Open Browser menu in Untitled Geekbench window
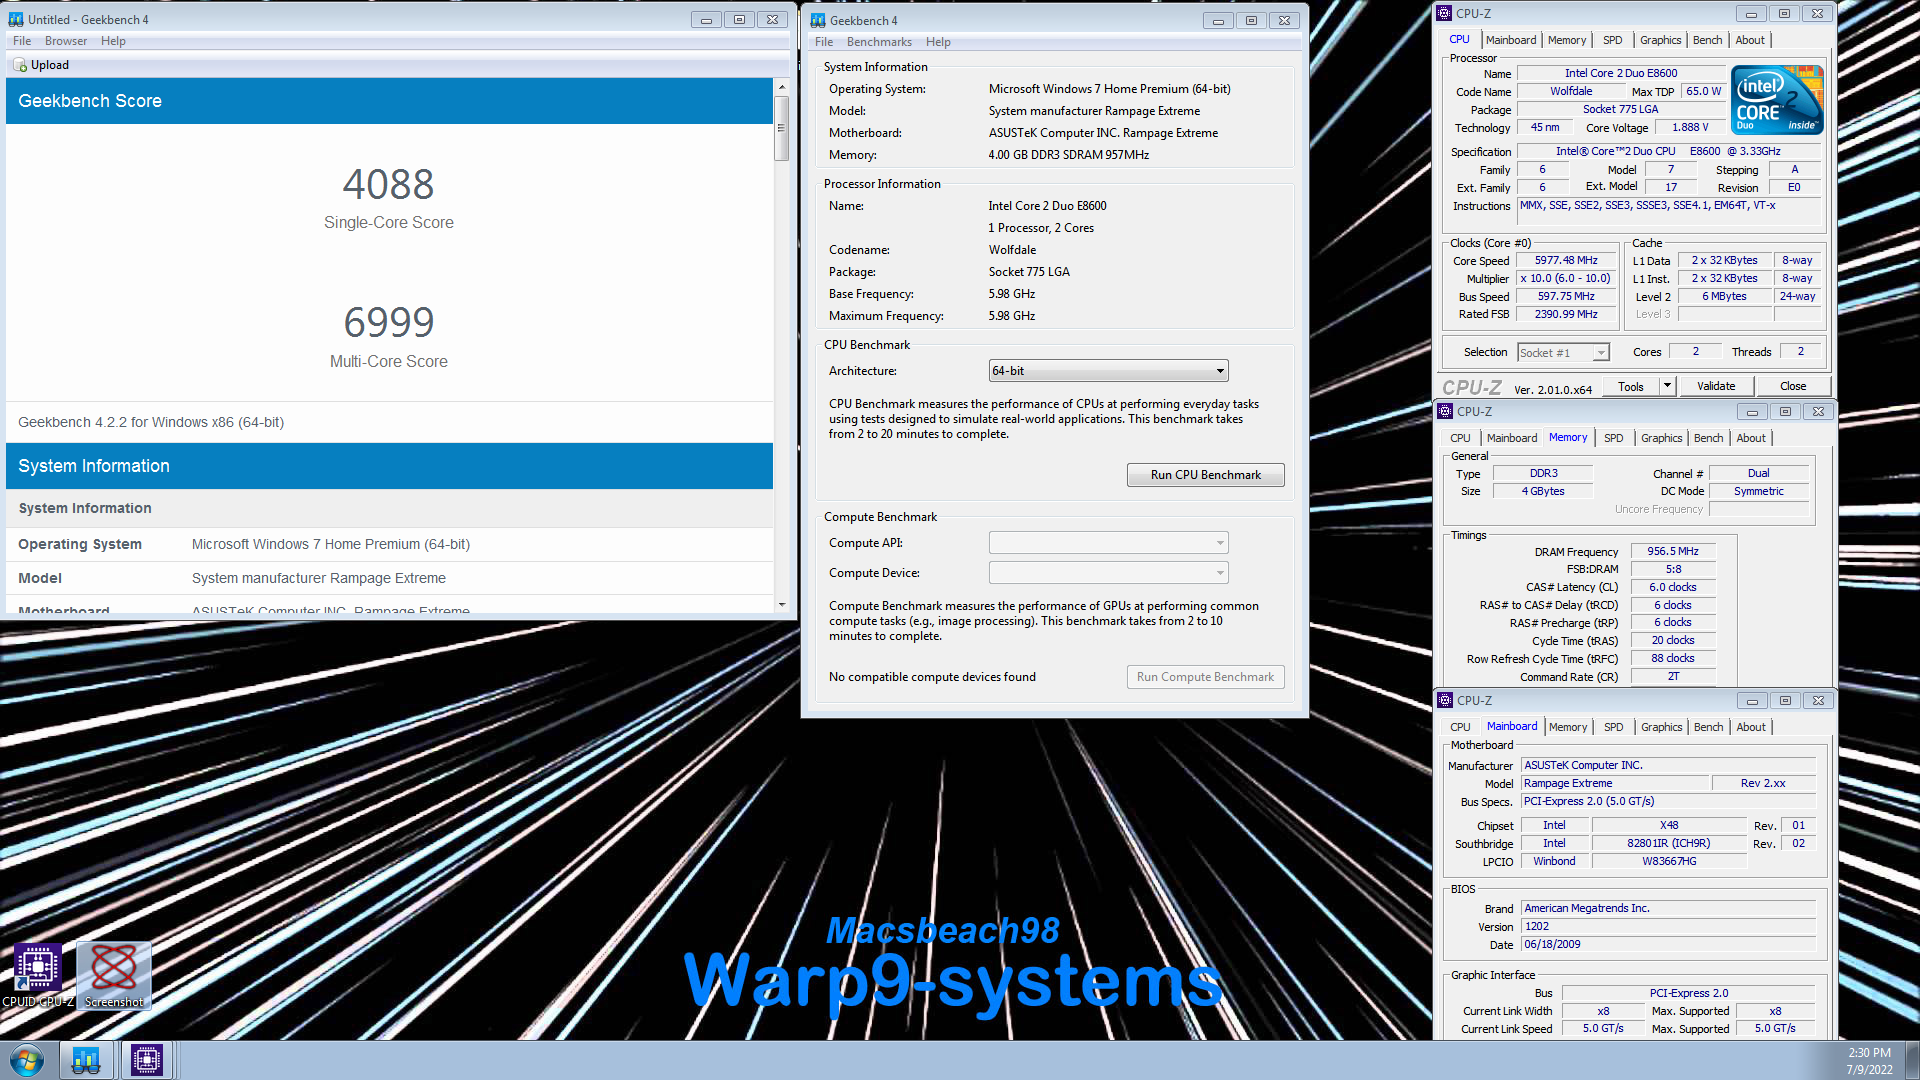The width and height of the screenshot is (1920, 1080). (x=66, y=41)
